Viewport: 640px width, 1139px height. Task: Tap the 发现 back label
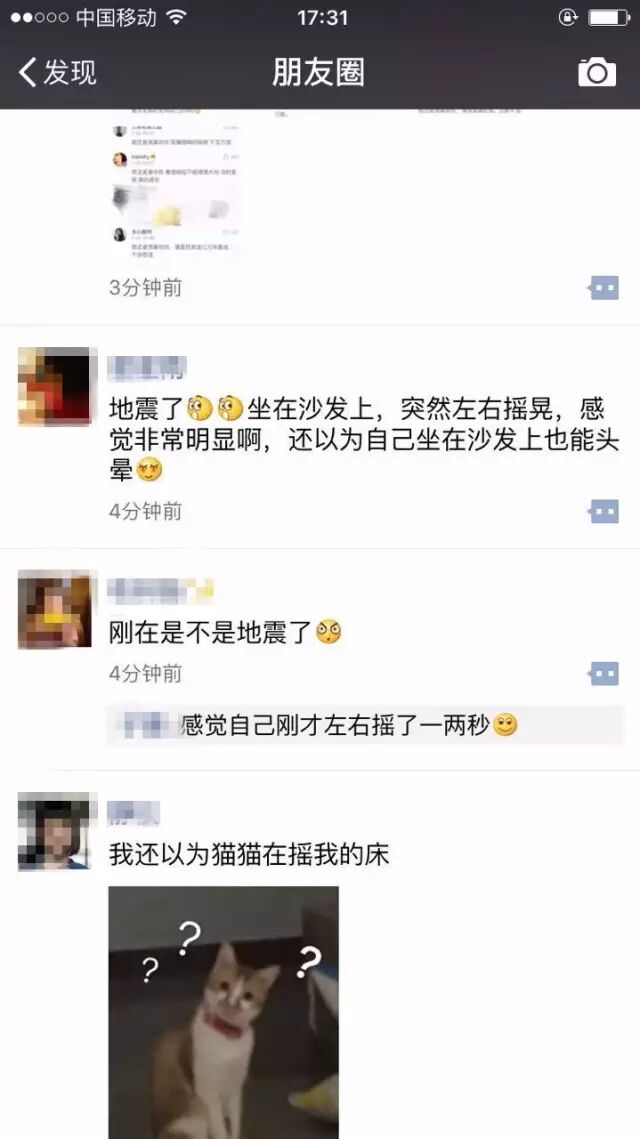tap(70, 73)
